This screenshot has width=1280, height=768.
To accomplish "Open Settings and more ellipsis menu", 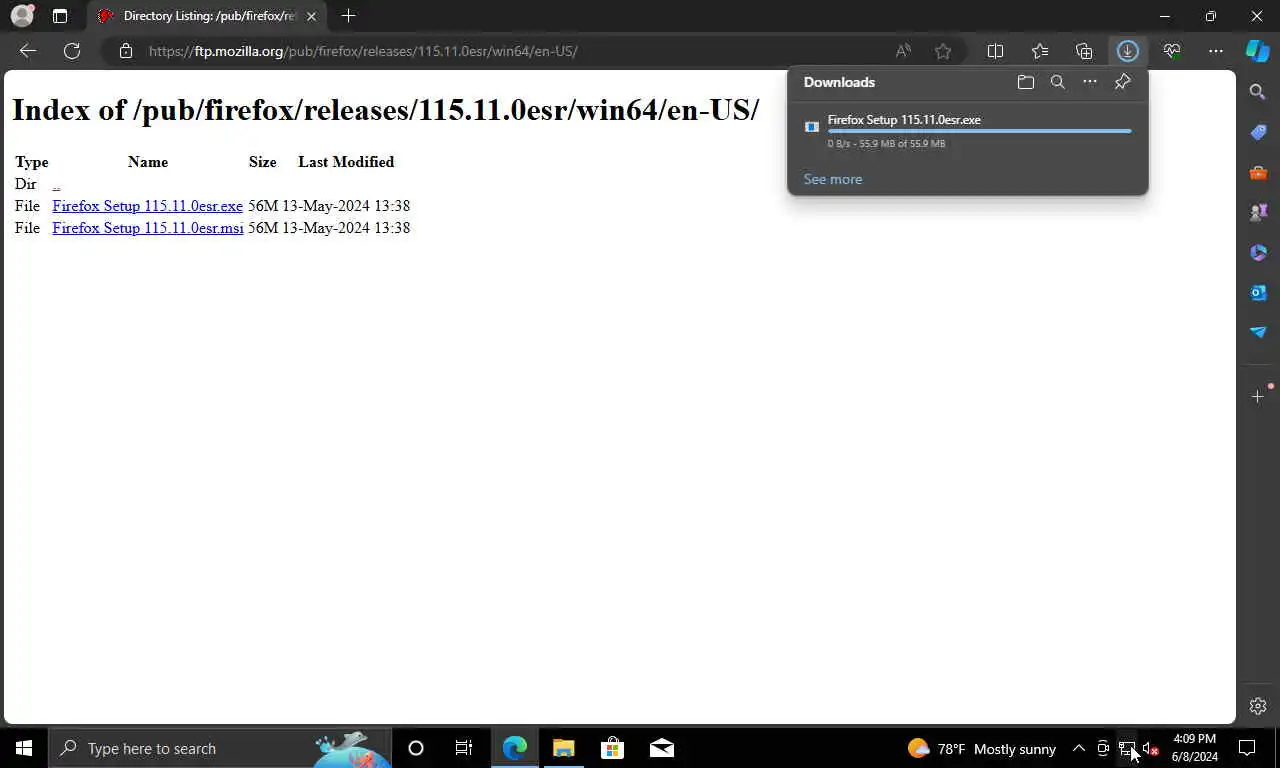I will pyautogui.click(x=1216, y=51).
